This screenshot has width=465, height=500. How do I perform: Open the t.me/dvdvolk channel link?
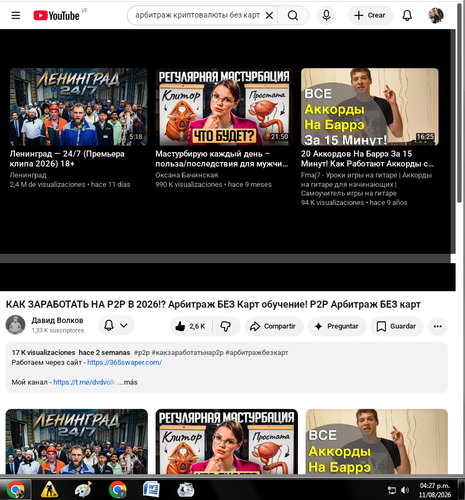click(84, 382)
